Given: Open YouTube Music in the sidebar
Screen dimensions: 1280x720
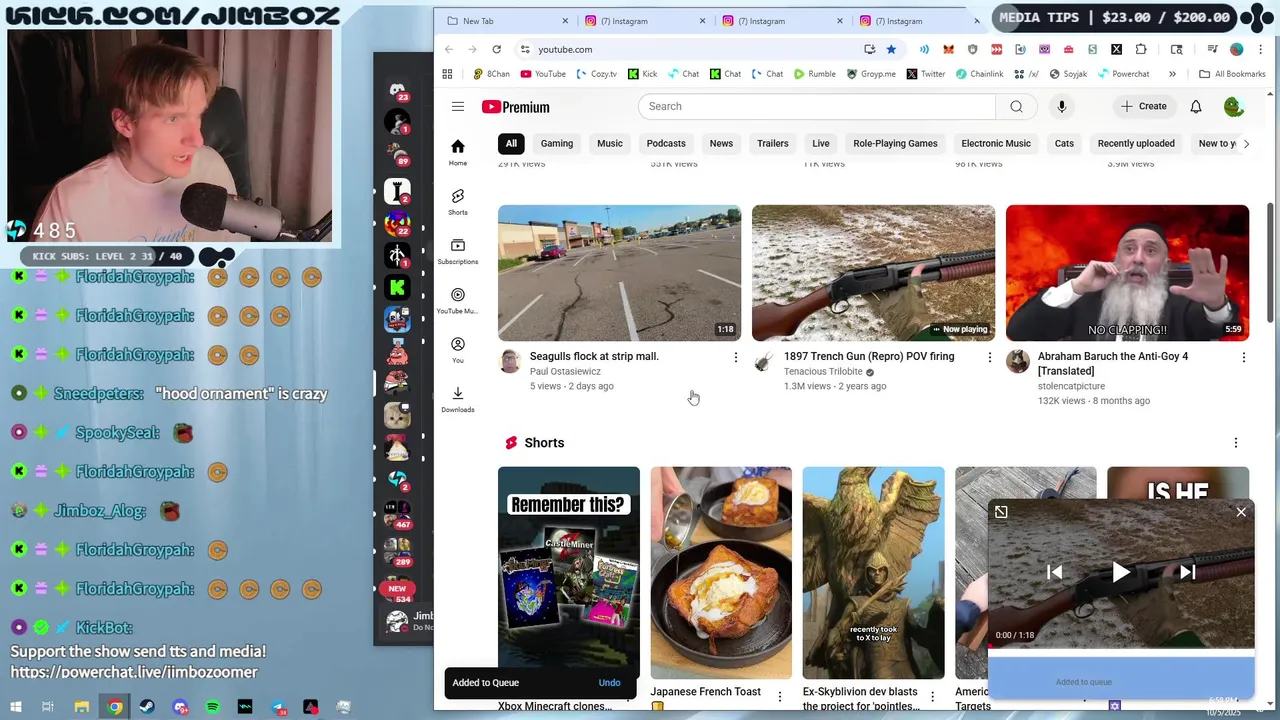Looking at the screenshot, I should coord(458,301).
